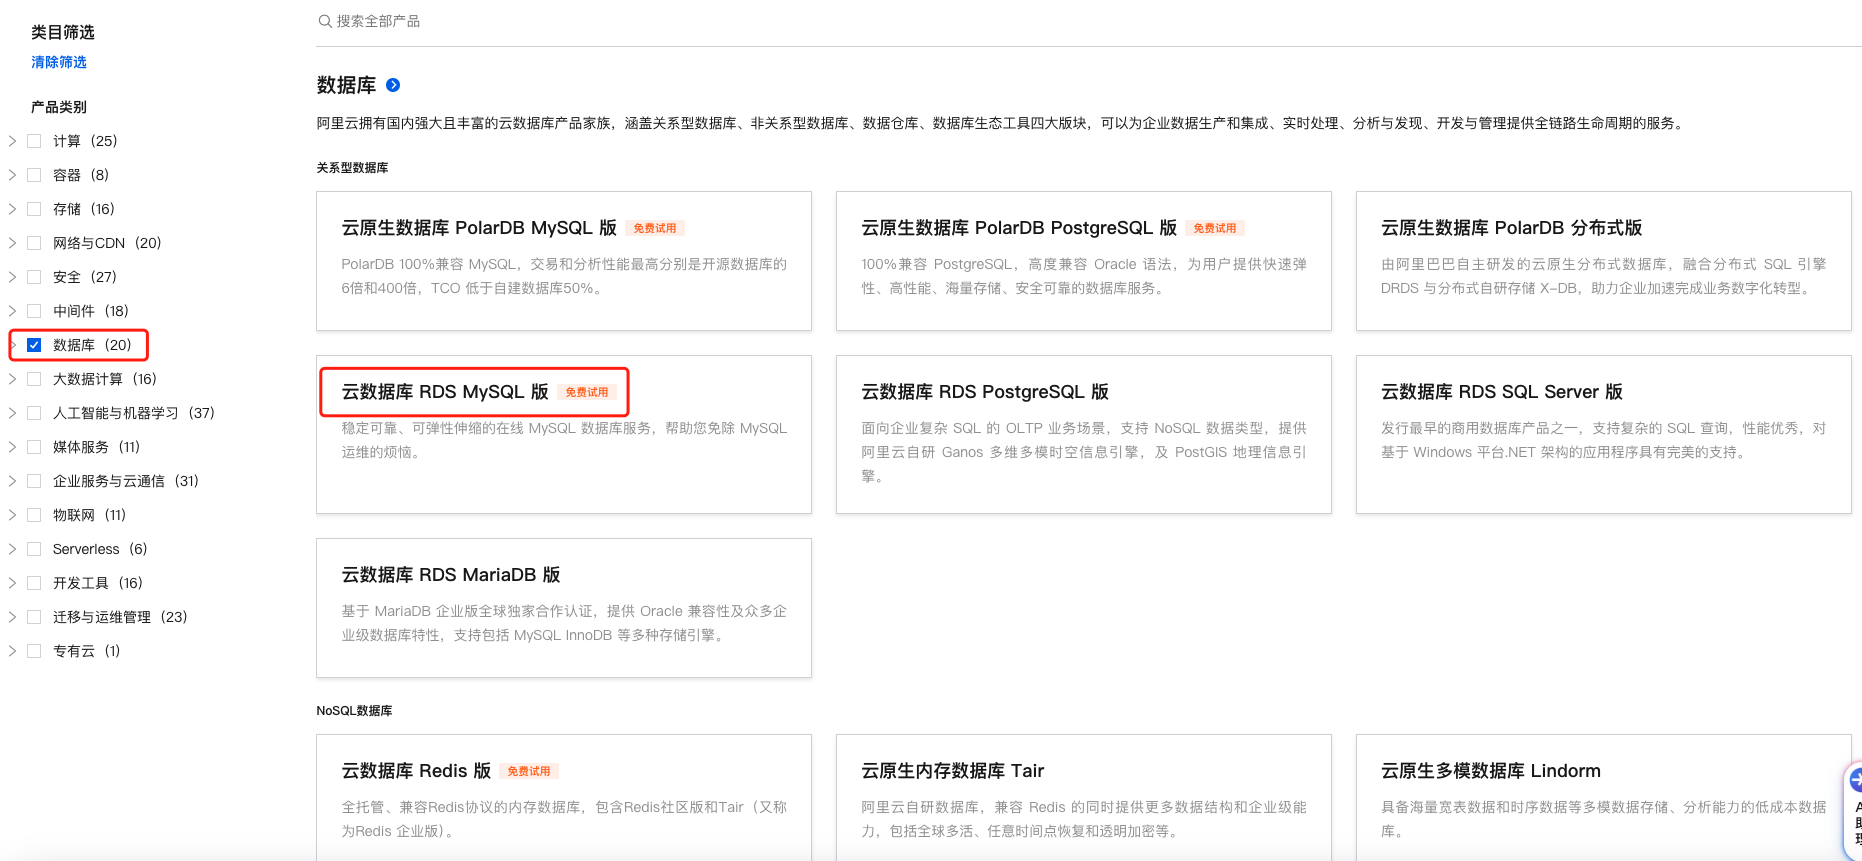
Task: Check the 媒体服务 (11) checkbox
Action: (x=34, y=447)
